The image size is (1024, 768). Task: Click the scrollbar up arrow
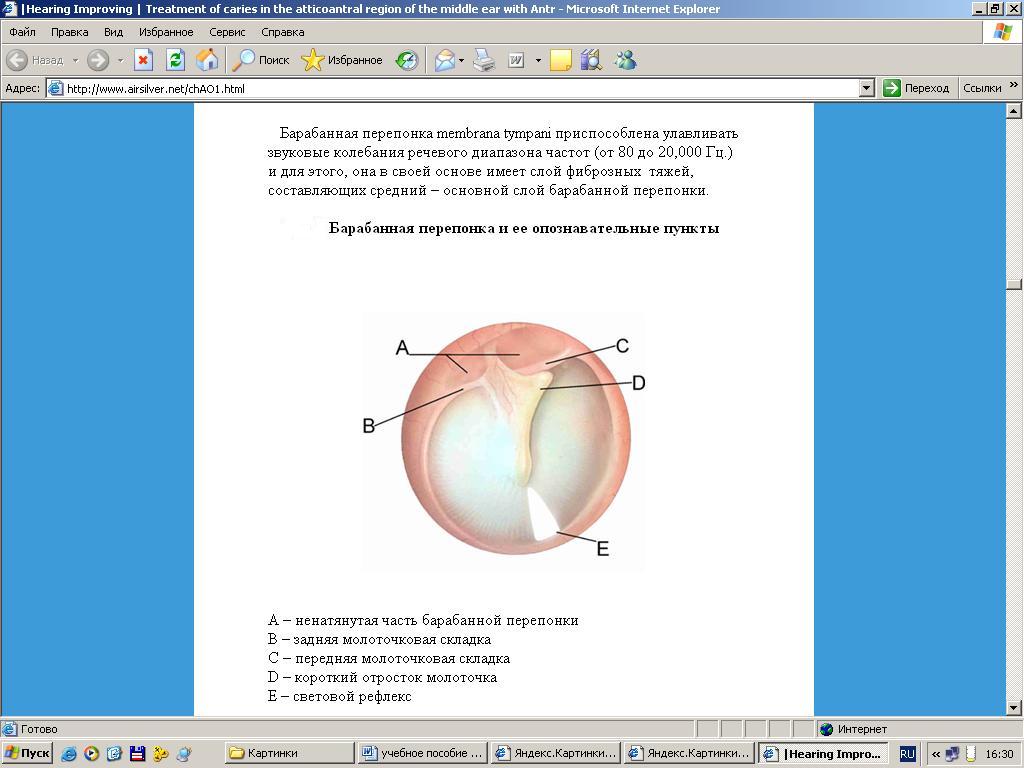(1014, 111)
